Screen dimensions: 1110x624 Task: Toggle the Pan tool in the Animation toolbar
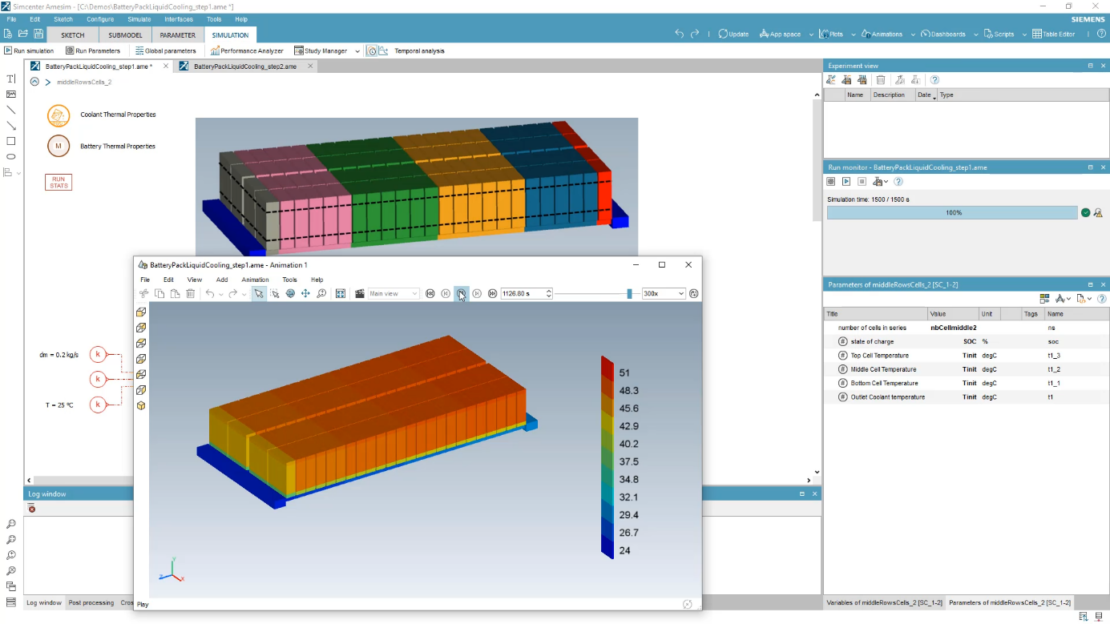[305, 293]
